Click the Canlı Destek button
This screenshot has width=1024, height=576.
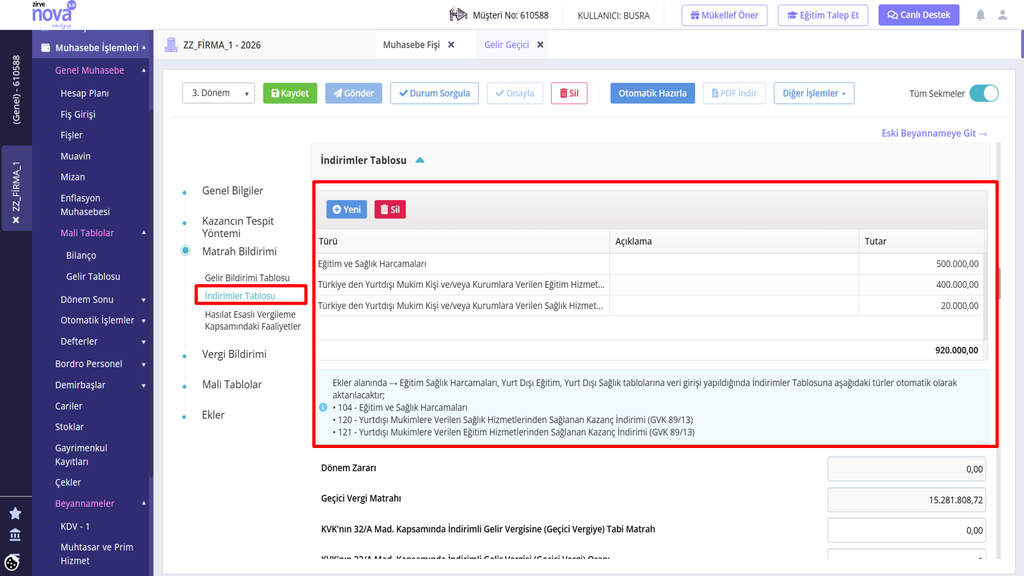pyautogui.click(x=918, y=15)
